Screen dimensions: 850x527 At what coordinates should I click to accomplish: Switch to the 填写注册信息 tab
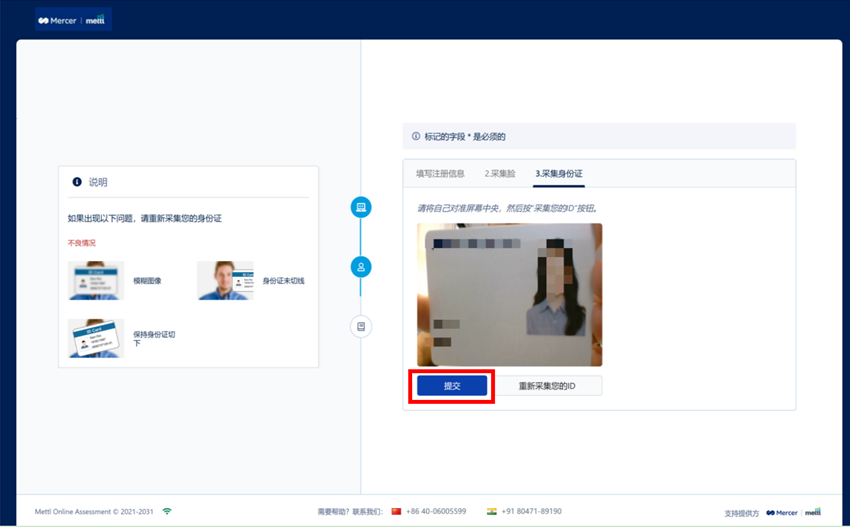(x=440, y=174)
